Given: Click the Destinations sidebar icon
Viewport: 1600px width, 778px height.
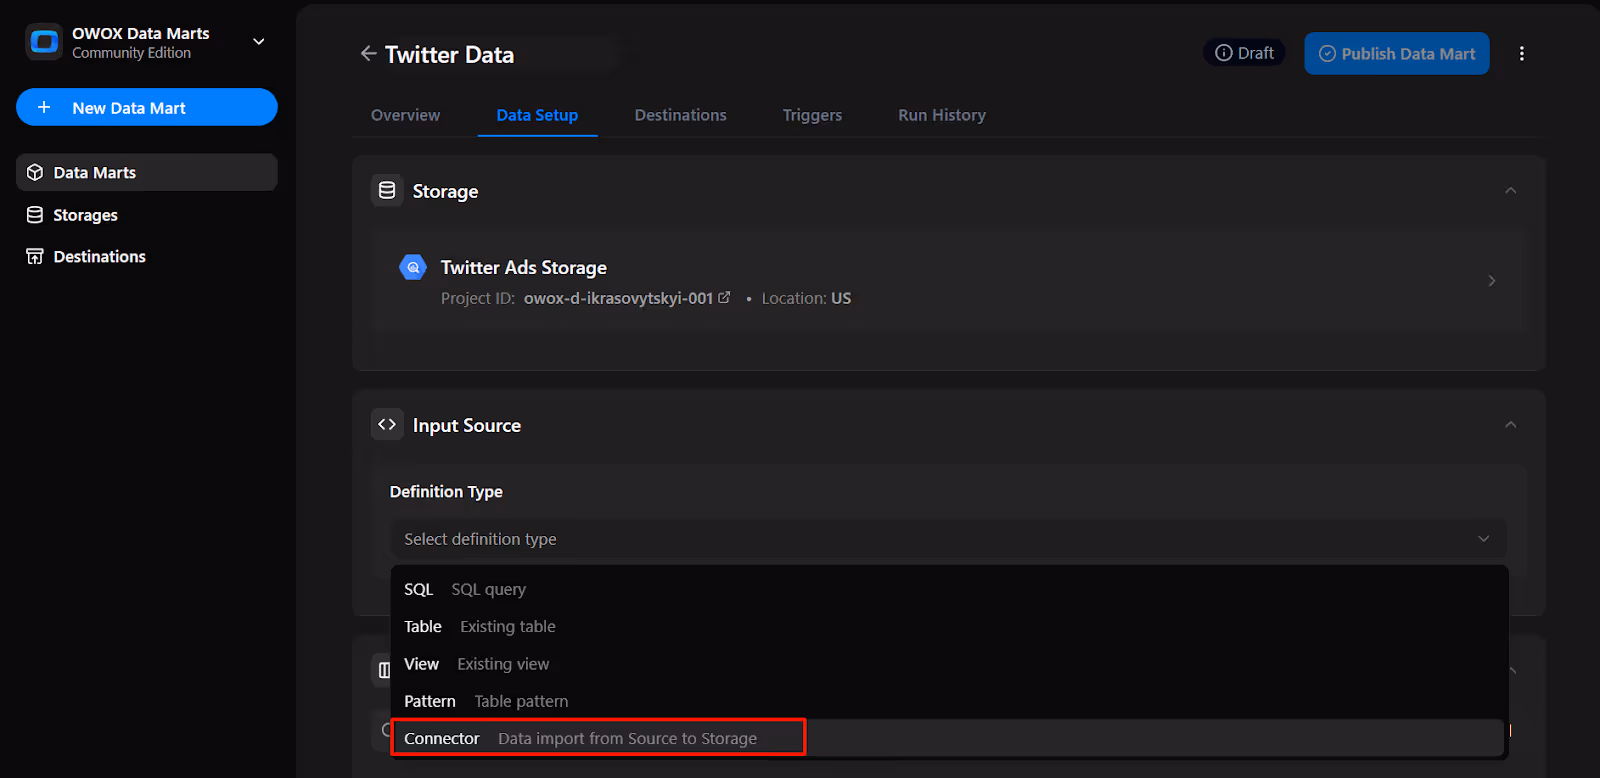Looking at the screenshot, I should point(35,257).
